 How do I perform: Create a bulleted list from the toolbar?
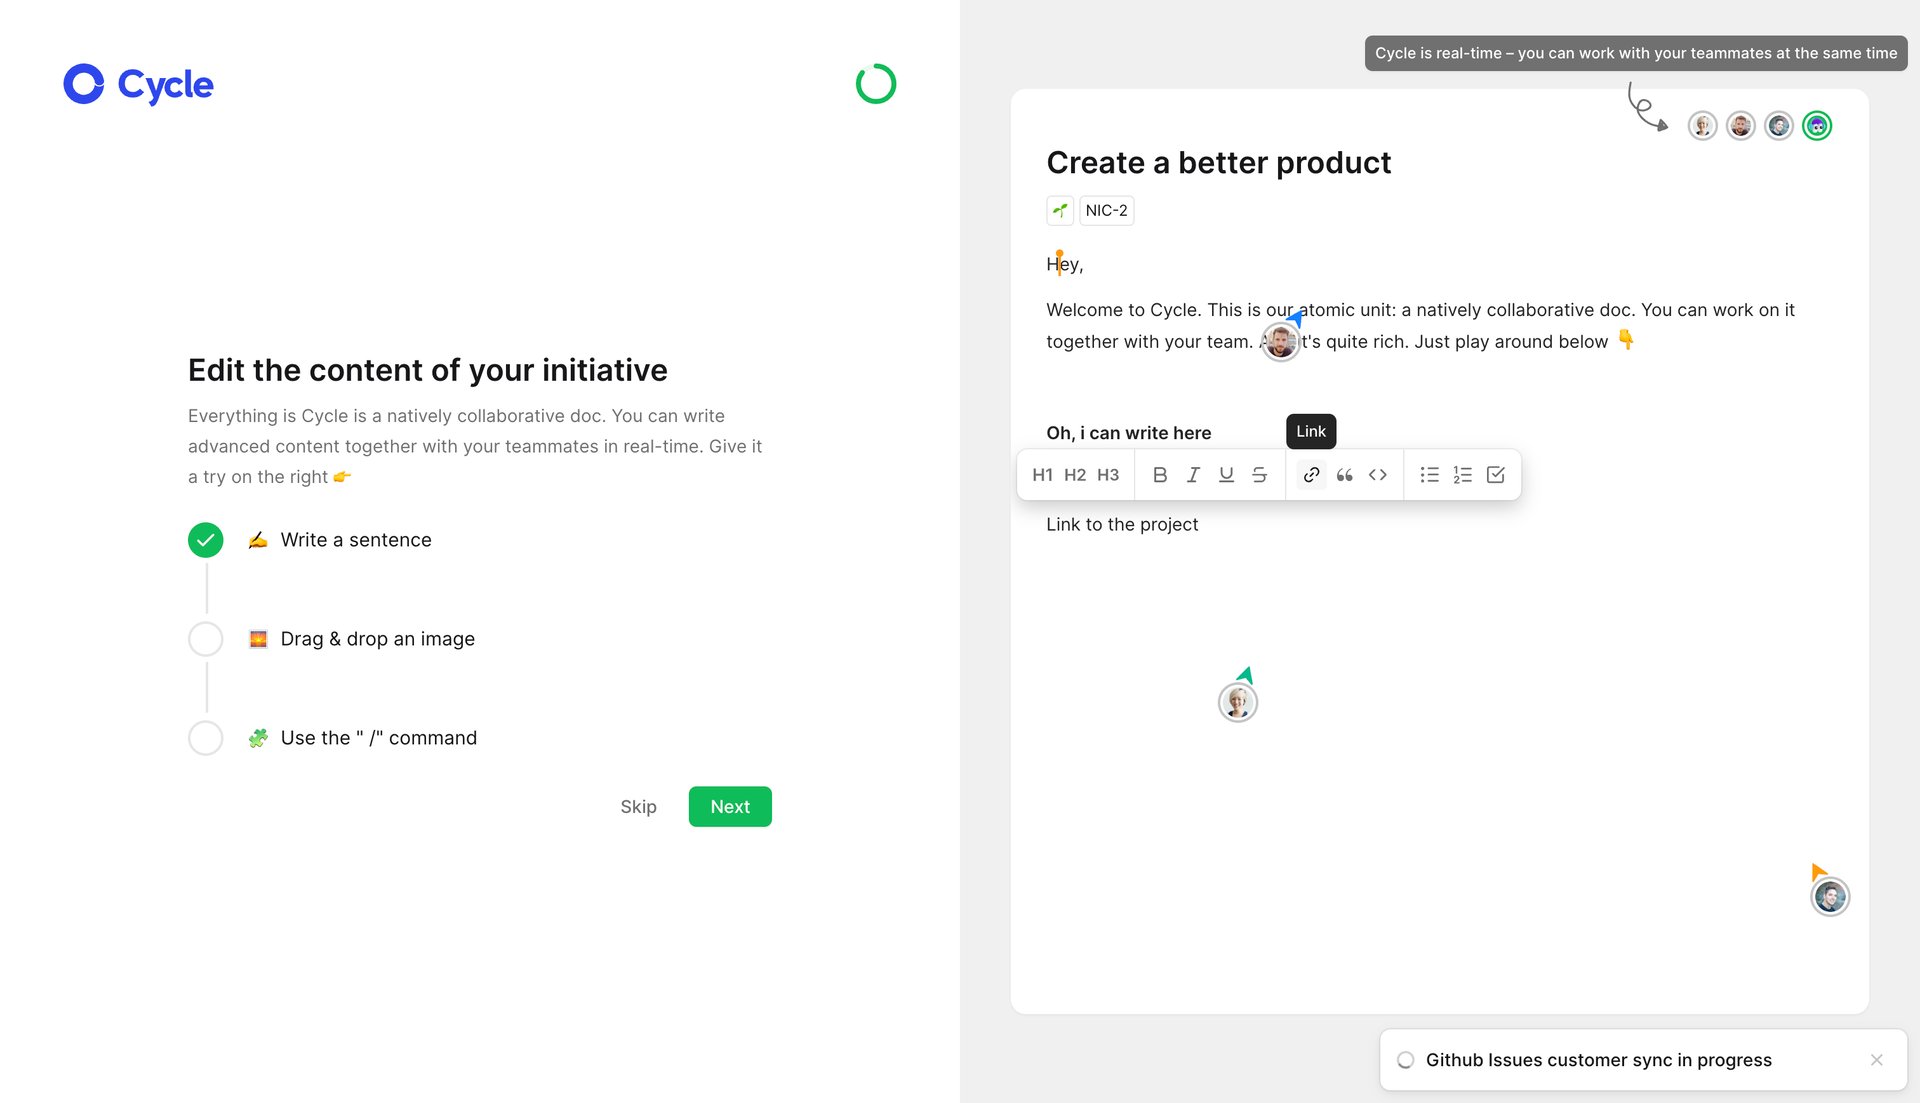coord(1429,474)
